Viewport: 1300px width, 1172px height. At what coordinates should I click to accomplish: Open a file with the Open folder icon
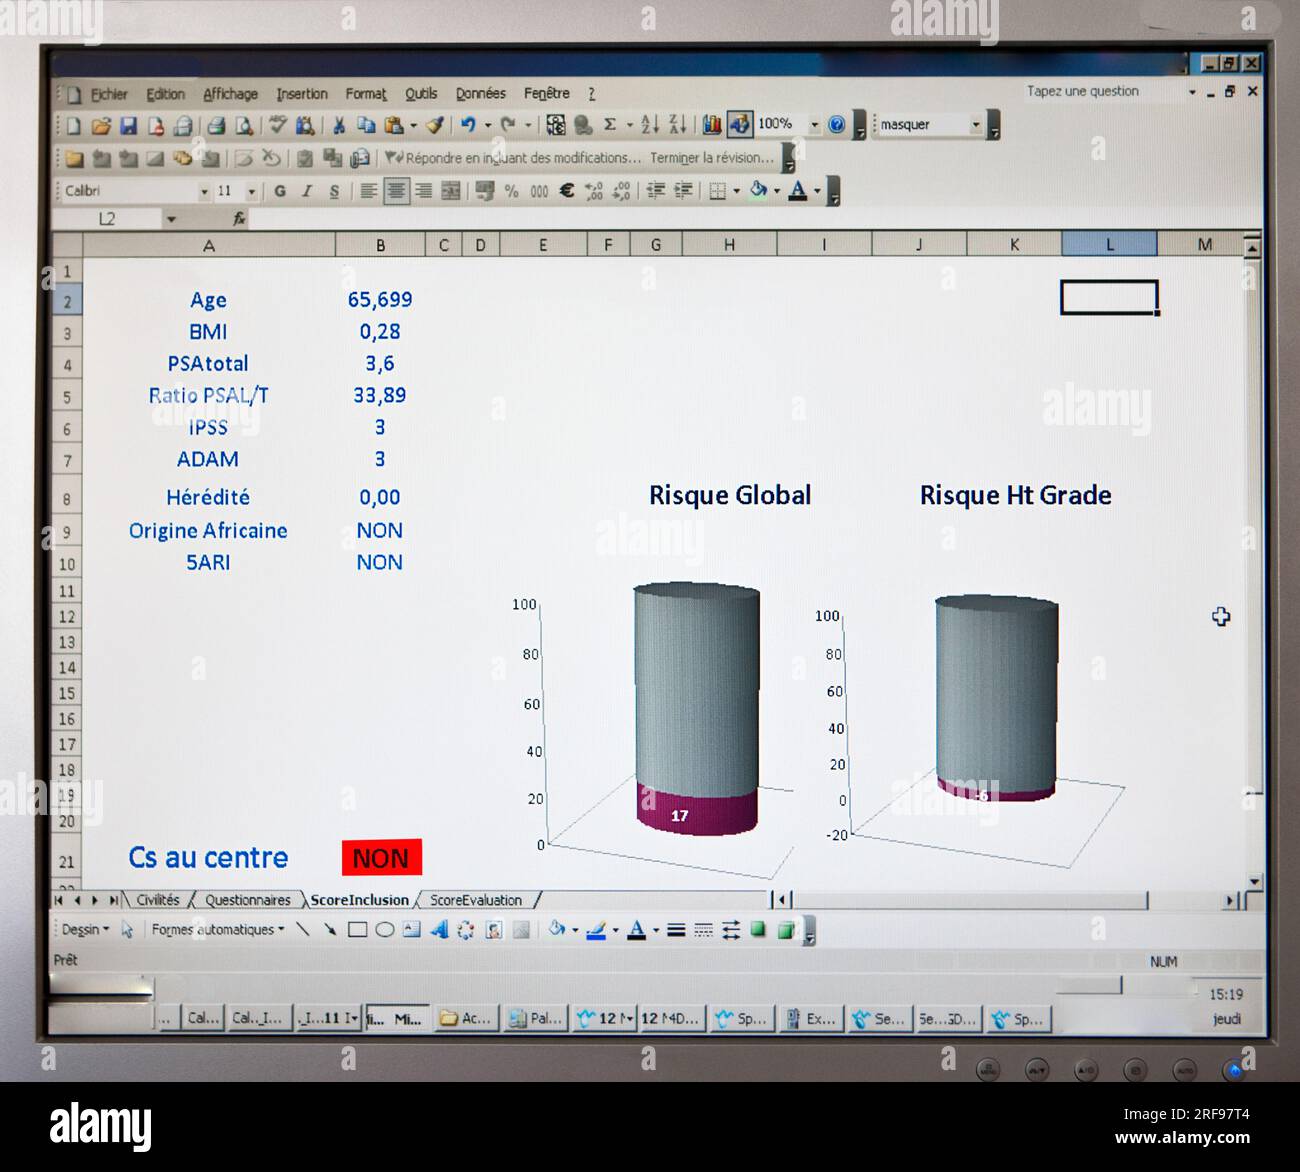coord(100,125)
